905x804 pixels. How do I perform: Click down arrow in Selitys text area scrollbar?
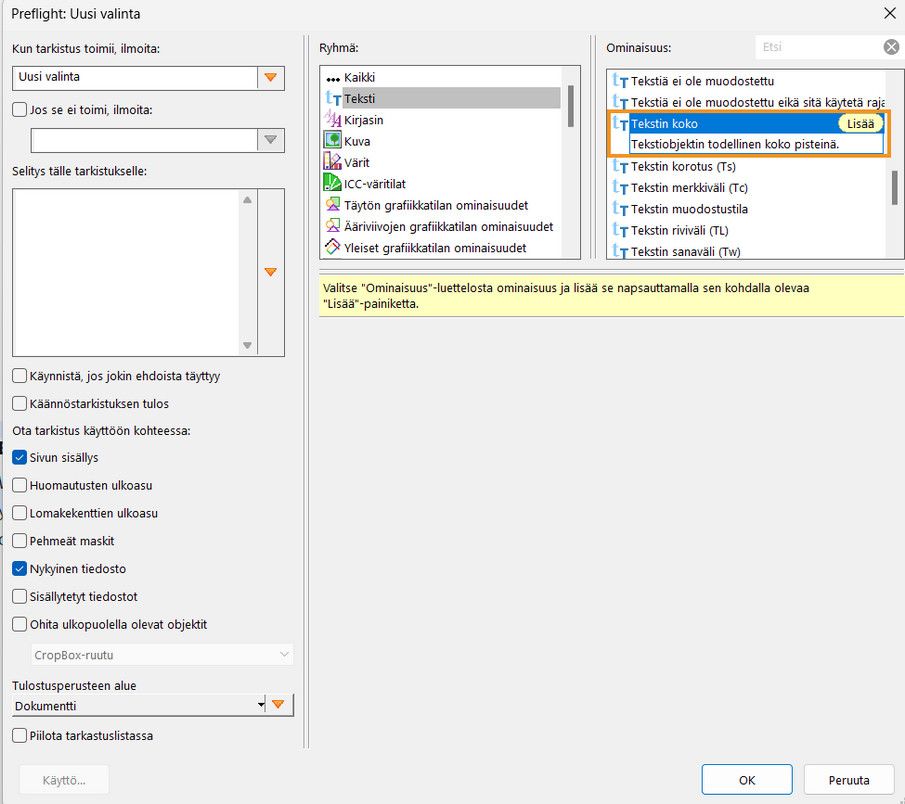(x=247, y=345)
